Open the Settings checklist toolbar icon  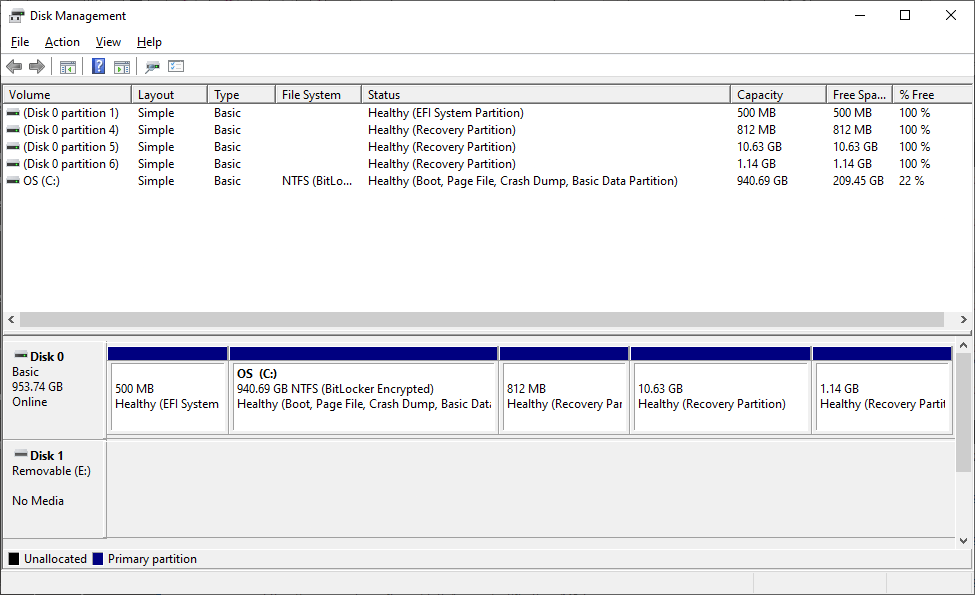pyautogui.click(x=176, y=66)
